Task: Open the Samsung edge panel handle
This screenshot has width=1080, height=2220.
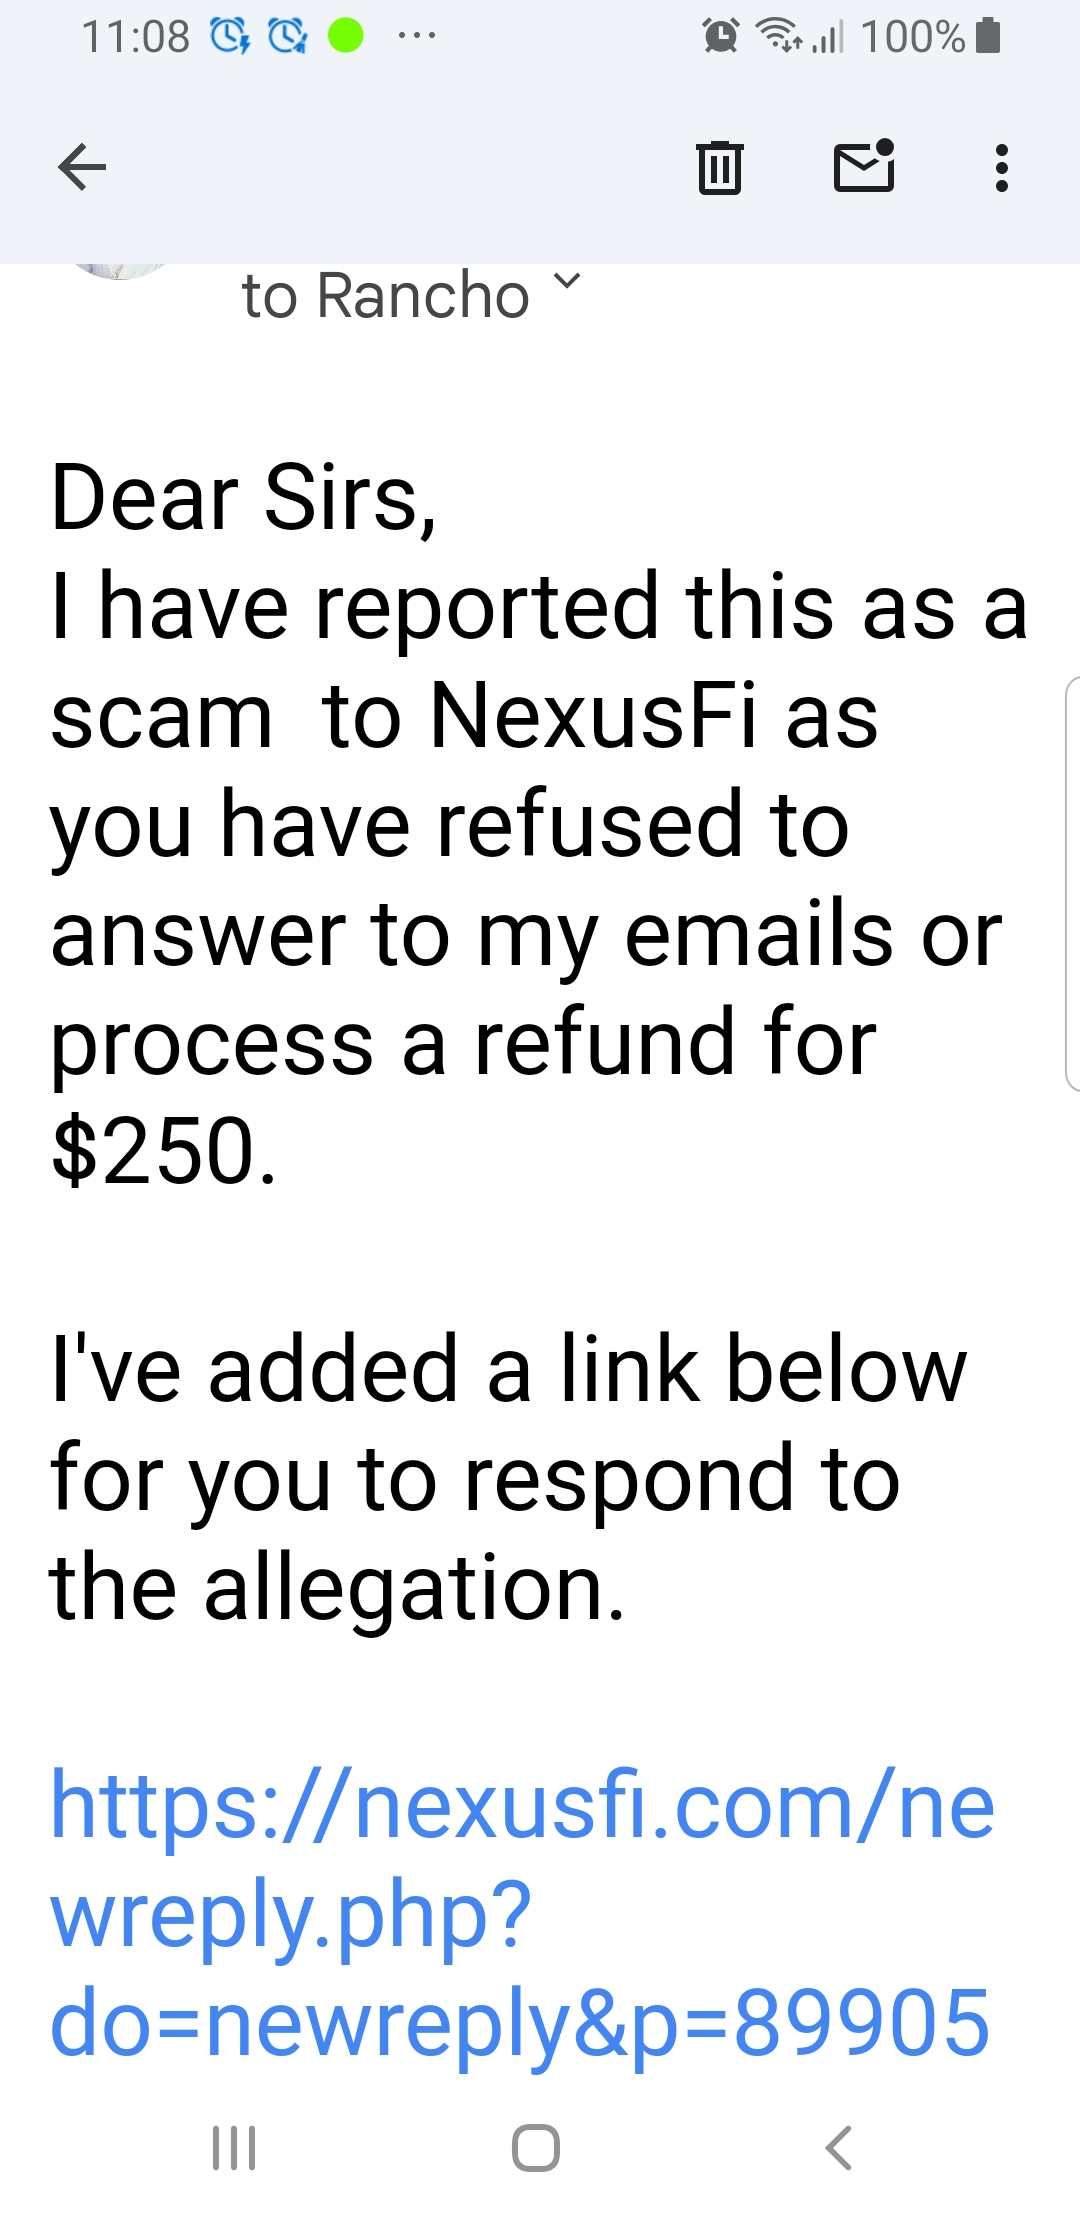Action: point(1072,884)
